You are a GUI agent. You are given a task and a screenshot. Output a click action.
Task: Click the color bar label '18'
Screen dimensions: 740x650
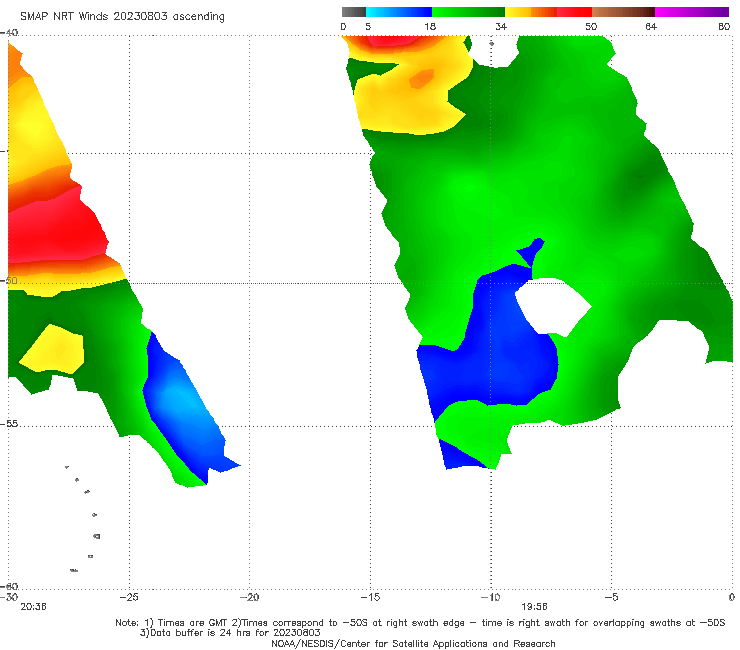point(430,27)
